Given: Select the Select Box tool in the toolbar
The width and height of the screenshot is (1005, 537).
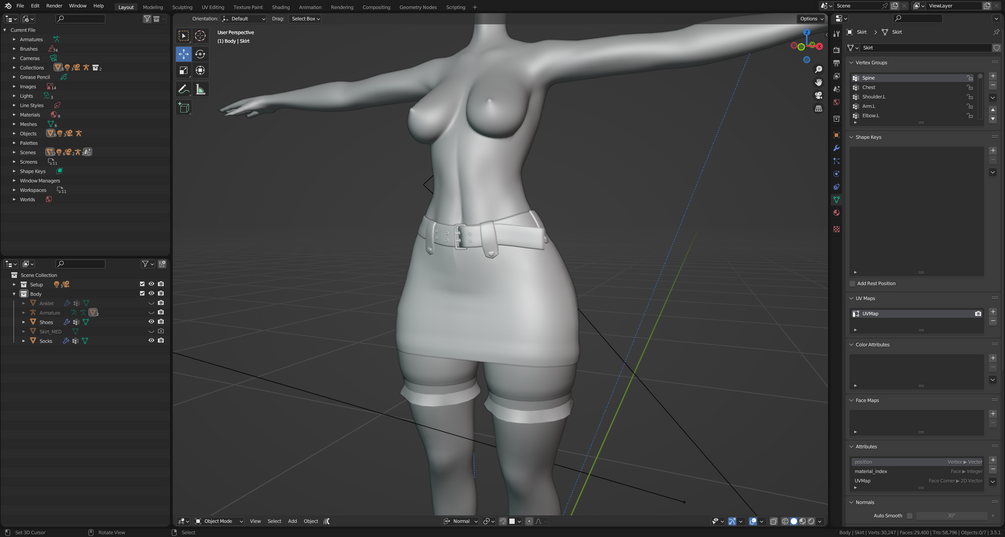Looking at the screenshot, I should [183, 36].
